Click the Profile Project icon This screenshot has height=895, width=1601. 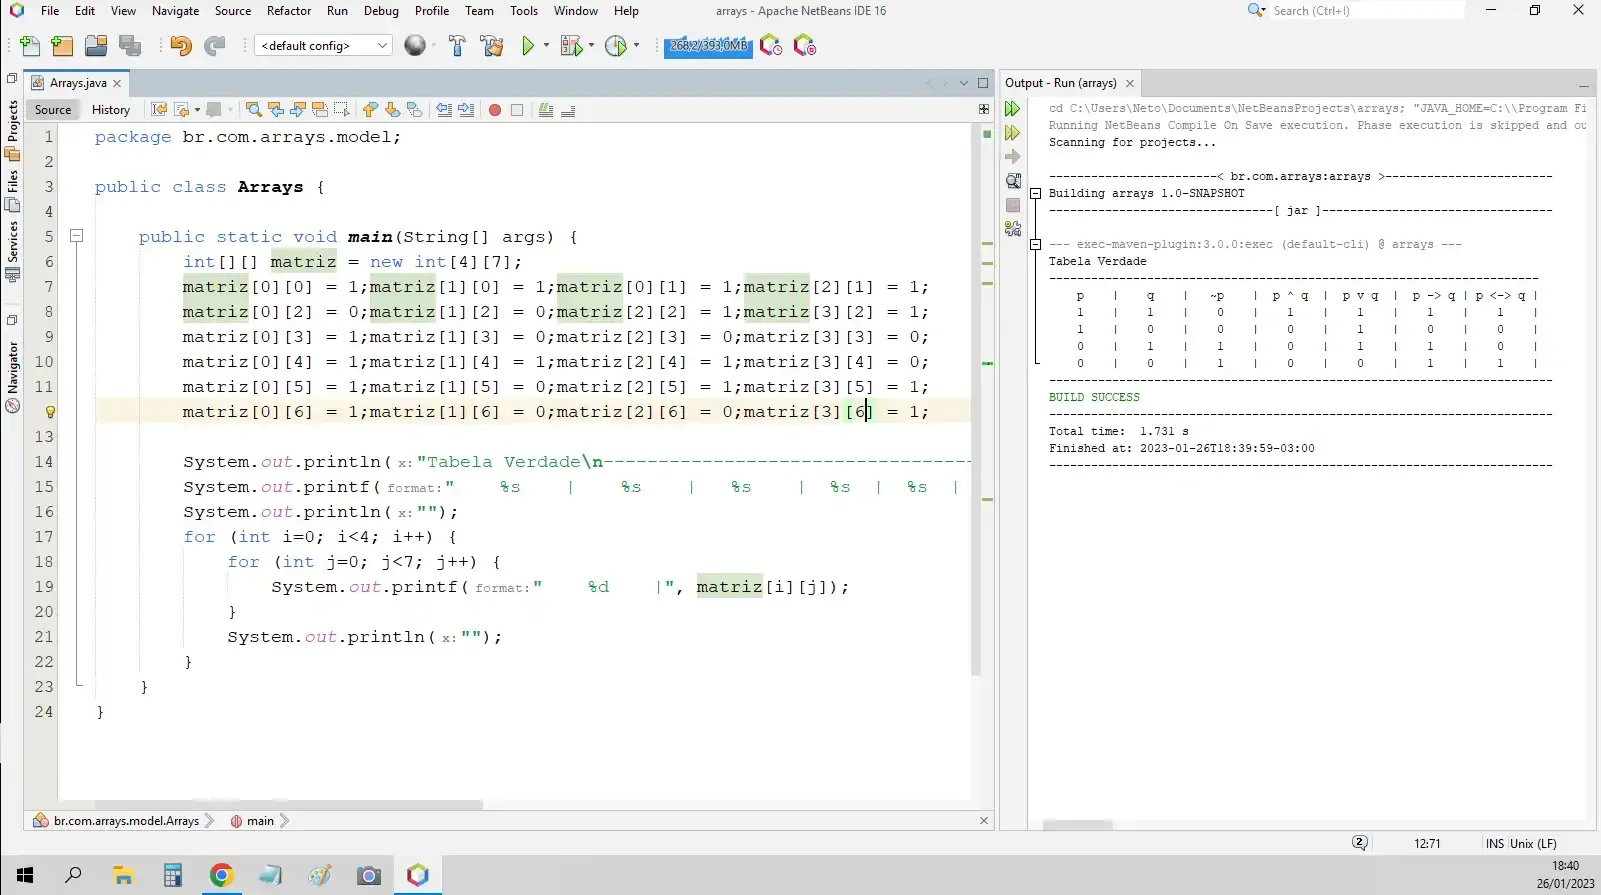point(616,46)
